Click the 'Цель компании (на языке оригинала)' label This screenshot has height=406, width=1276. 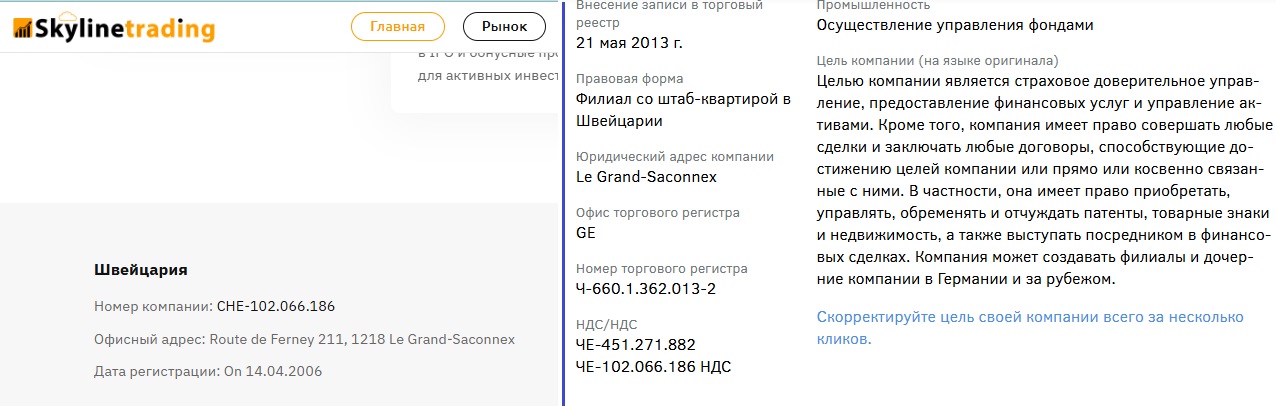(x=937, y=61)
